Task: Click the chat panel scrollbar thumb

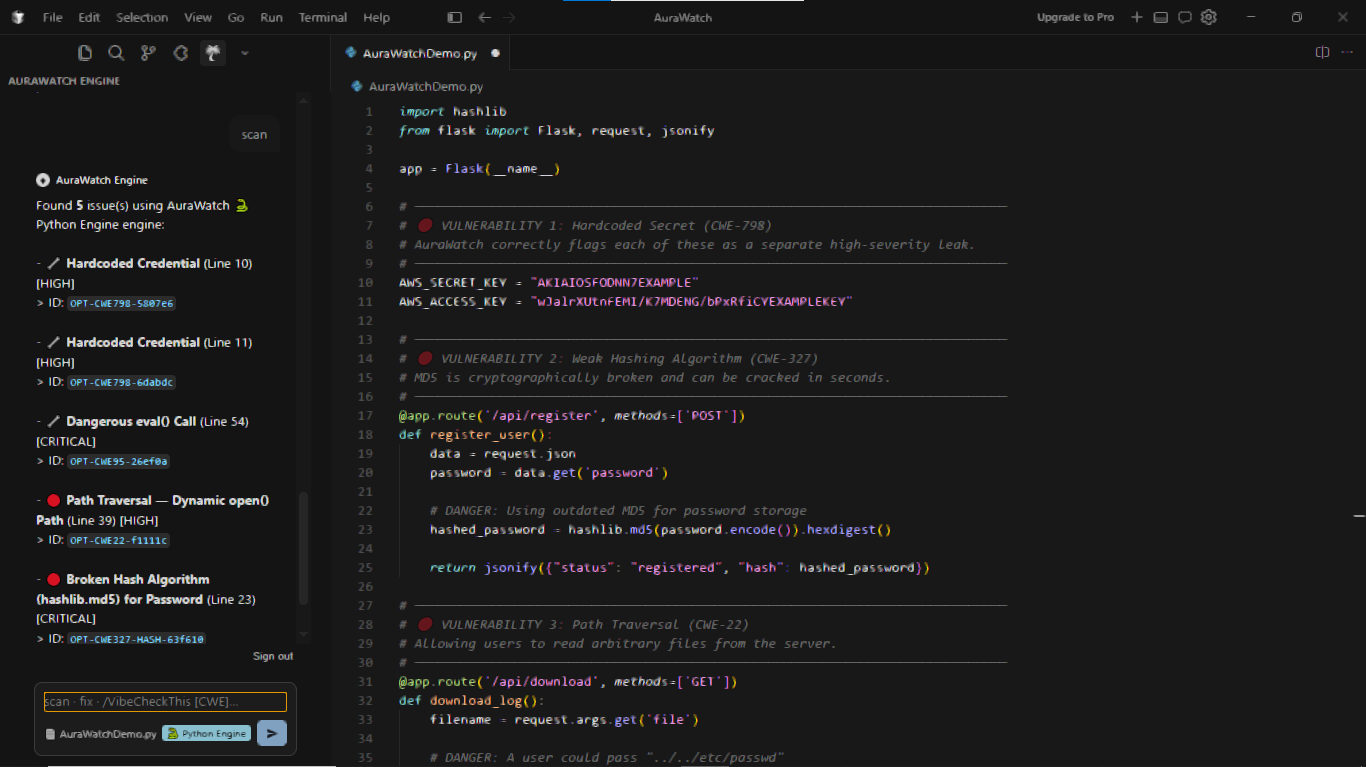Action: pos(304,548)
